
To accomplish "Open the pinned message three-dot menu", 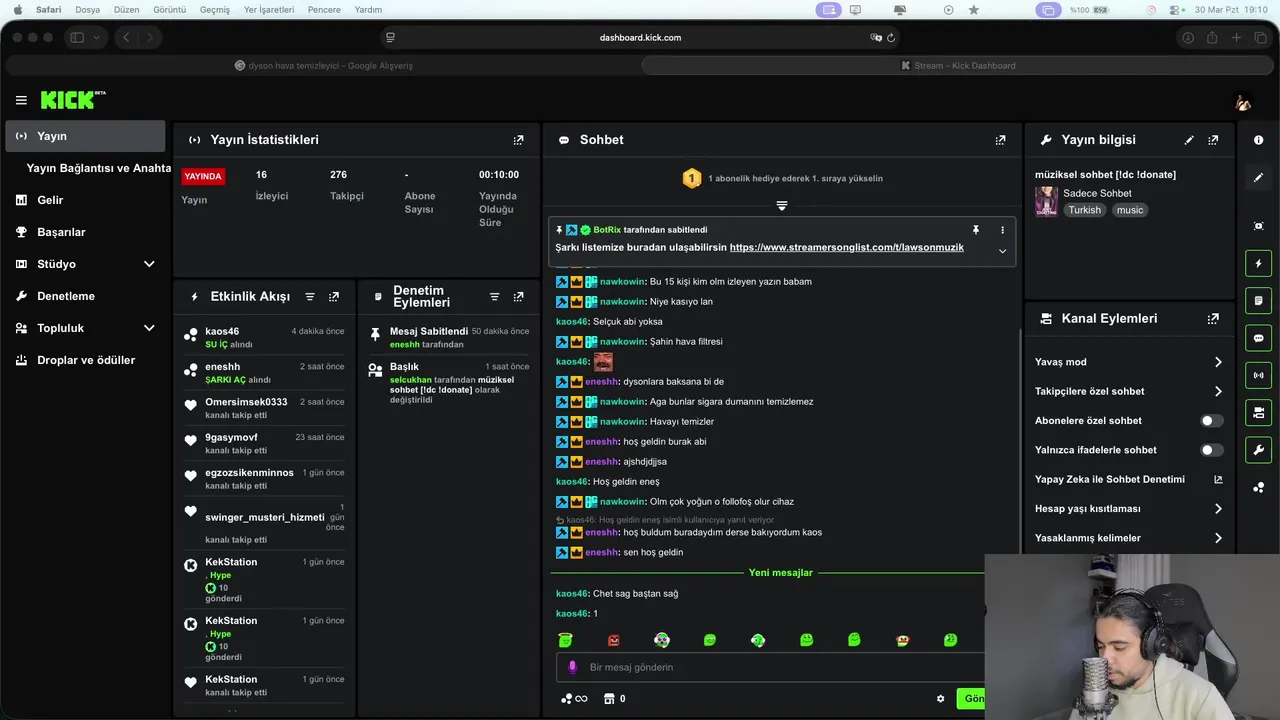I will point(1002,230).
